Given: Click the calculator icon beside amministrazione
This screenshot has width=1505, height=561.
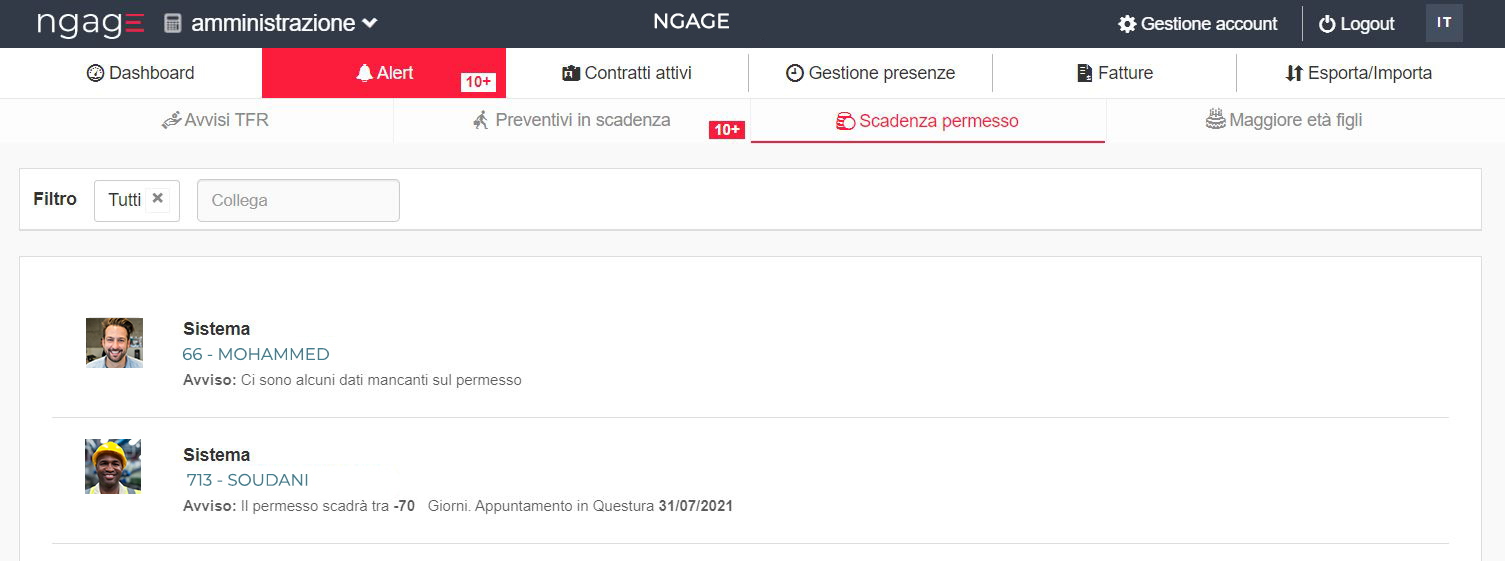Looking at the screenshot, I should tap(173, 23).
